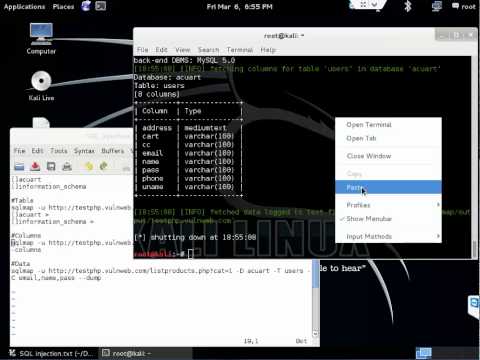The image size is (480, 360).
Task: Open gVim Syntax menu
Action: click(x=84, y=151)
